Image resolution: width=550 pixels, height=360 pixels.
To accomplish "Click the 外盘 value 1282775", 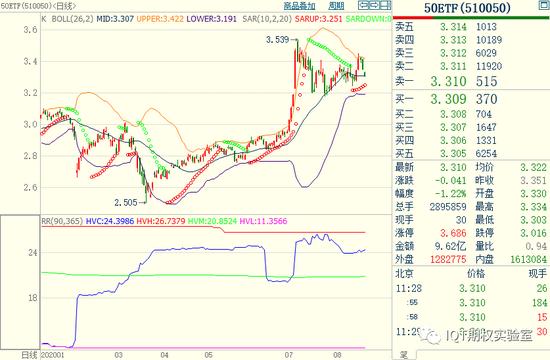I will click(x=448, y=259).
